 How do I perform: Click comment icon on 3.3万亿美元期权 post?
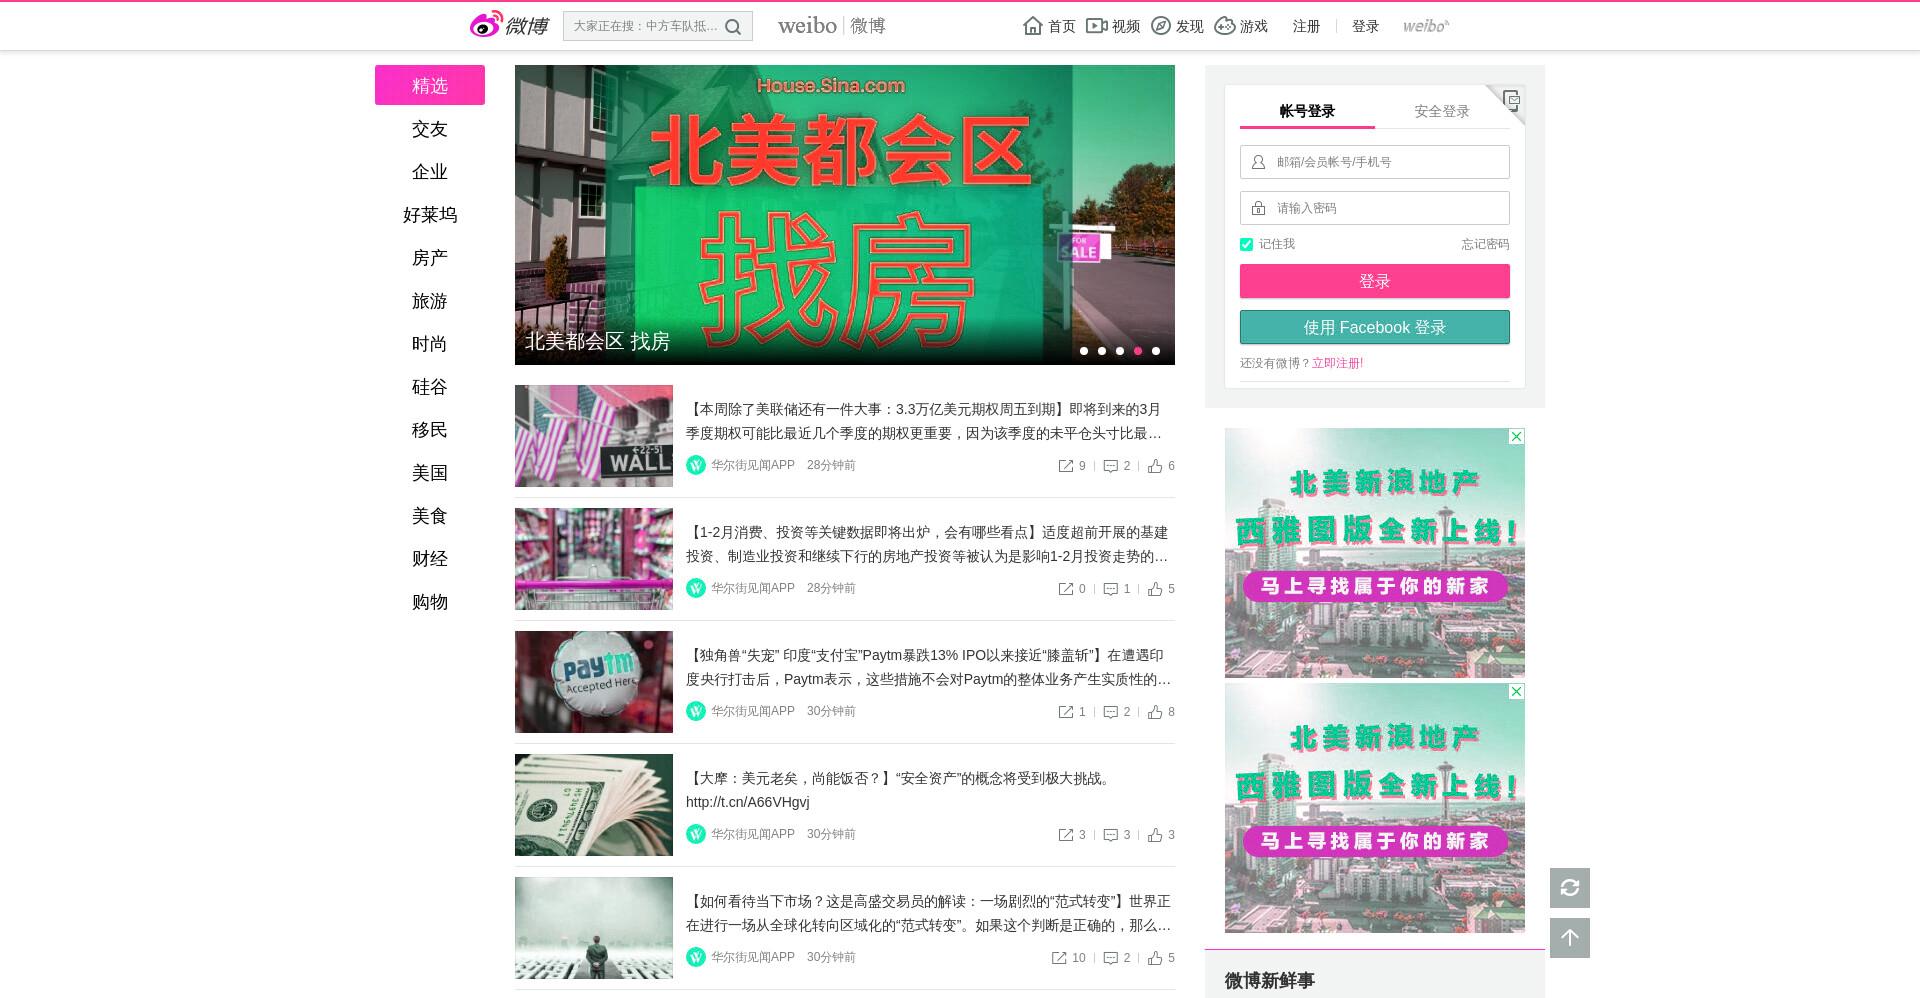[x=1110, y=466]
